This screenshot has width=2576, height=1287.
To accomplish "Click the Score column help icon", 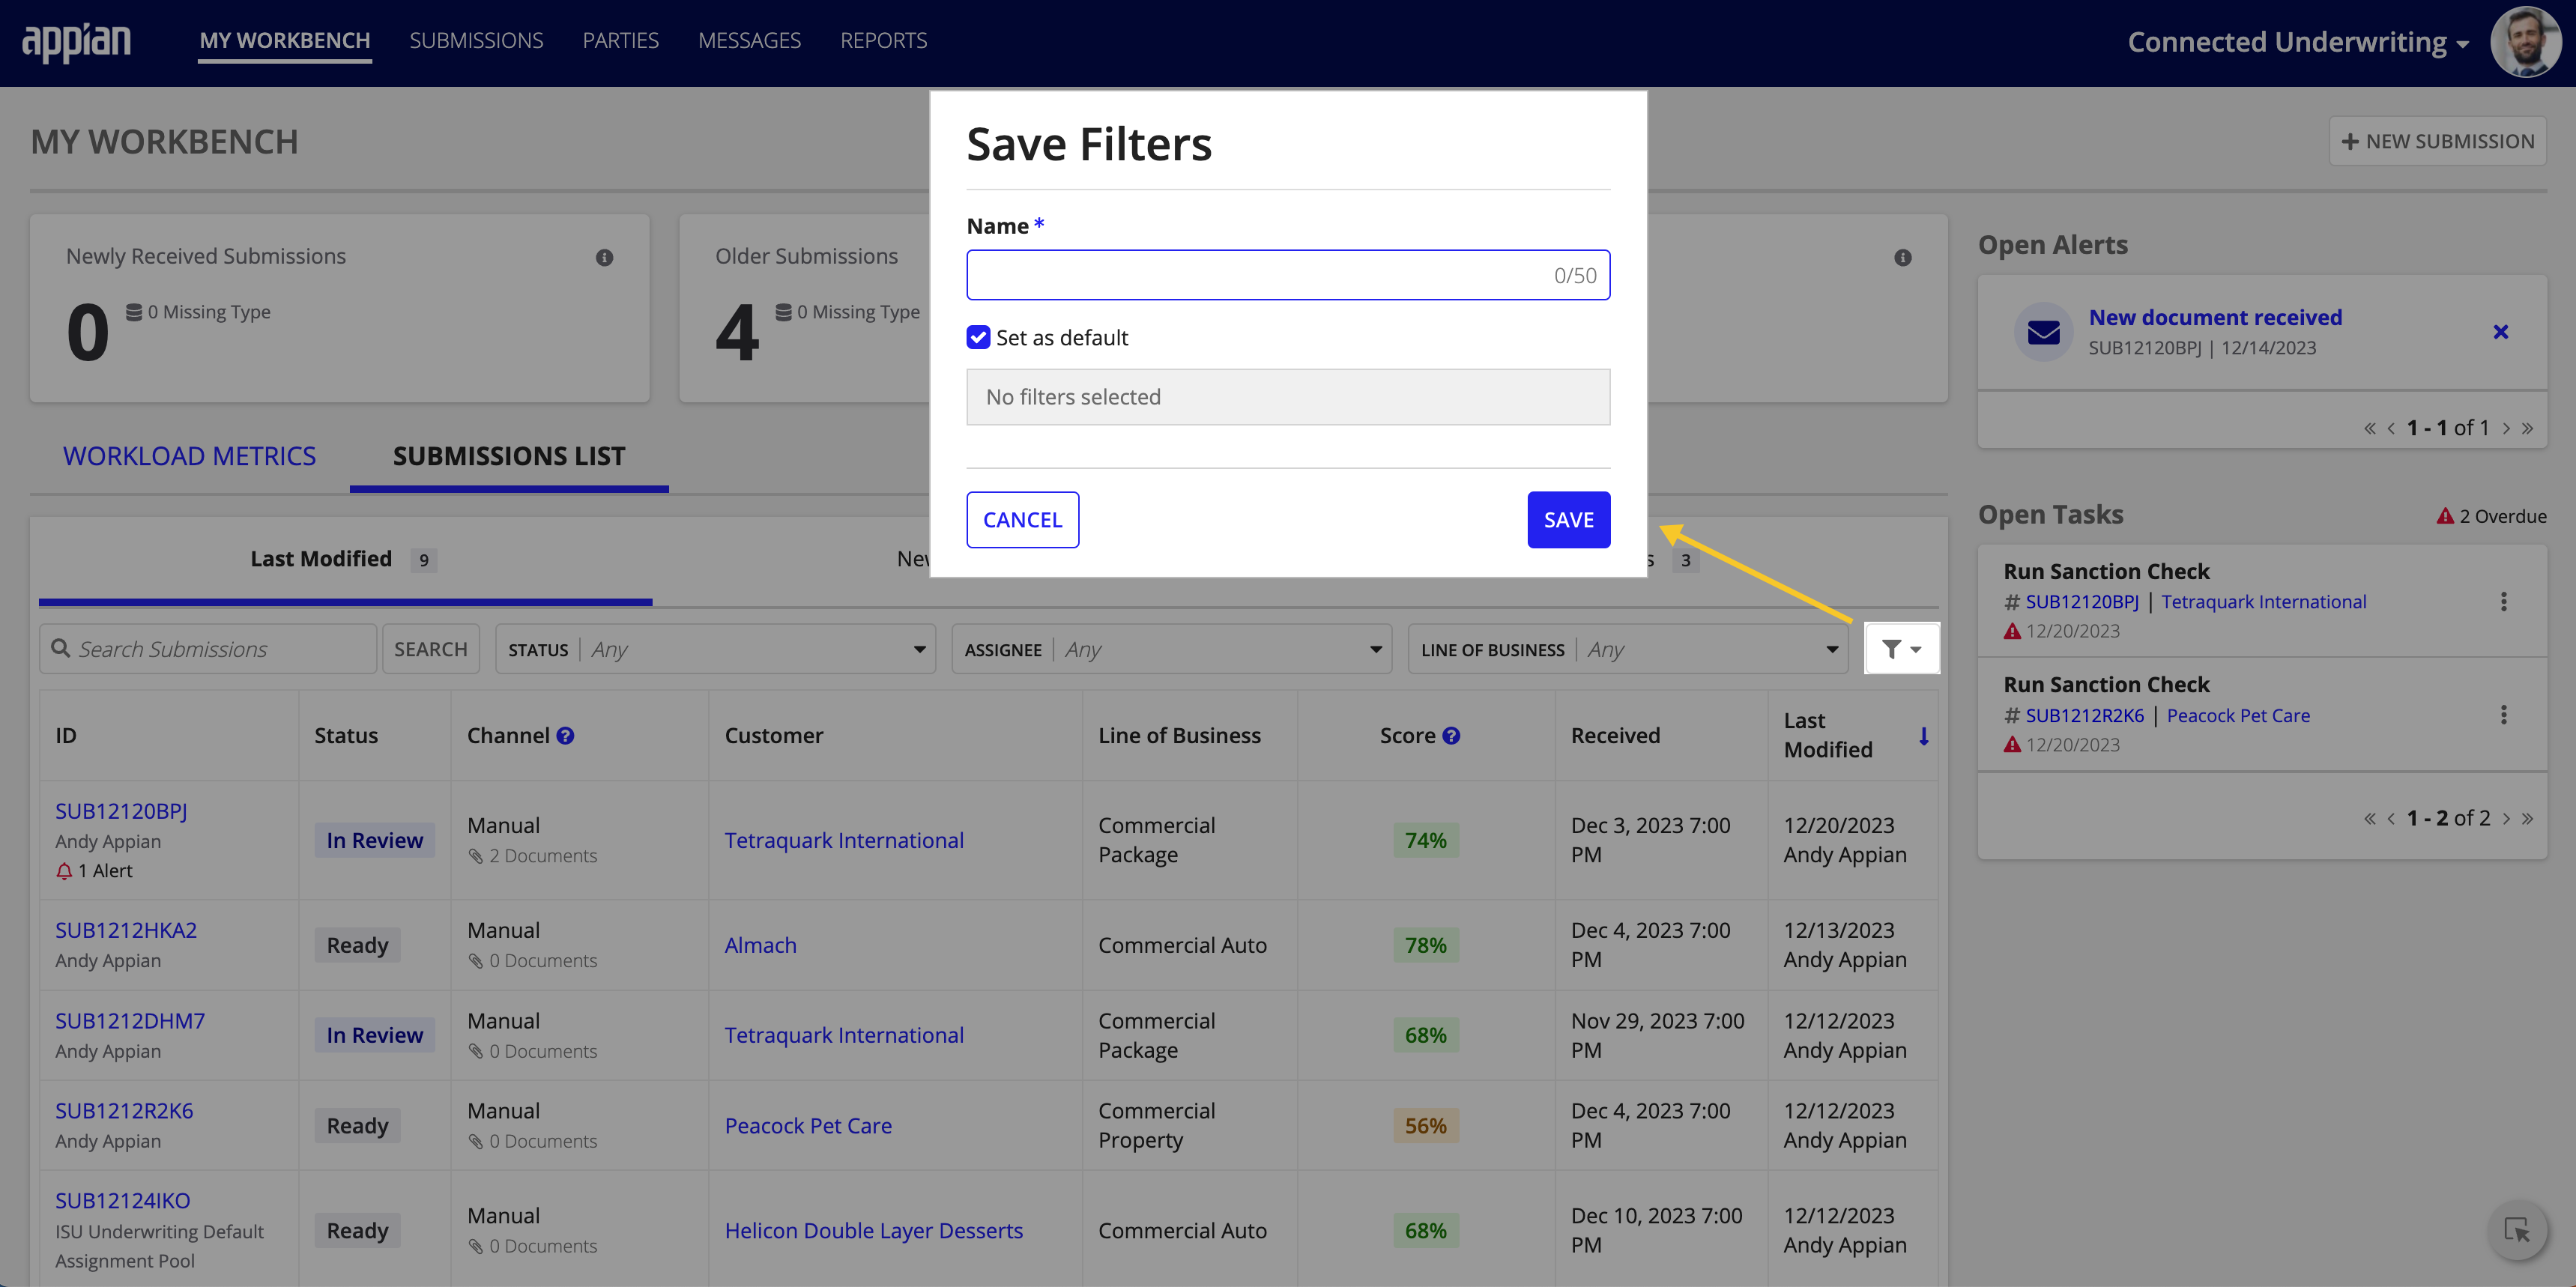I will [x=1451, y=736].
